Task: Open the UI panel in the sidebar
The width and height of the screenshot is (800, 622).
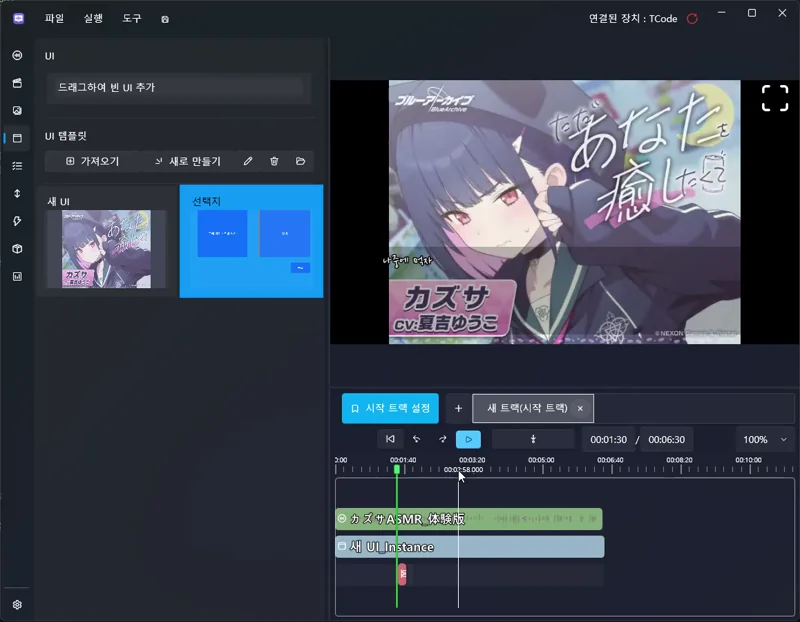Action: tap(16, 138)
